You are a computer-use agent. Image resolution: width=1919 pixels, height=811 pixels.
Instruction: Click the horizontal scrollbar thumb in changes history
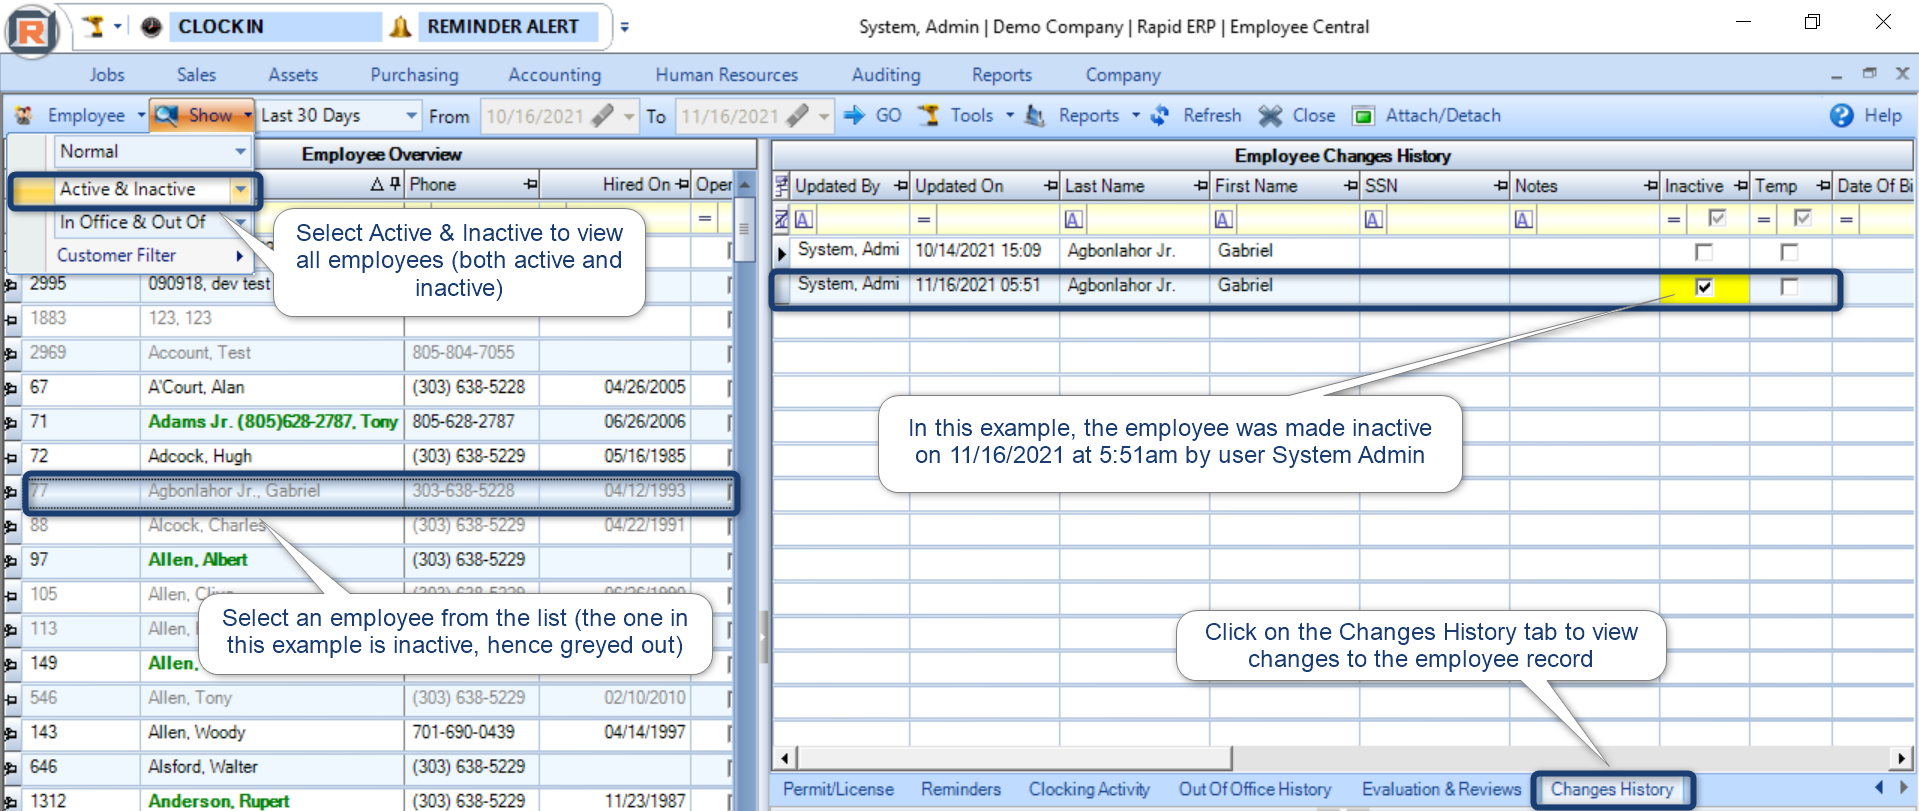click(x=1014, y=758)
